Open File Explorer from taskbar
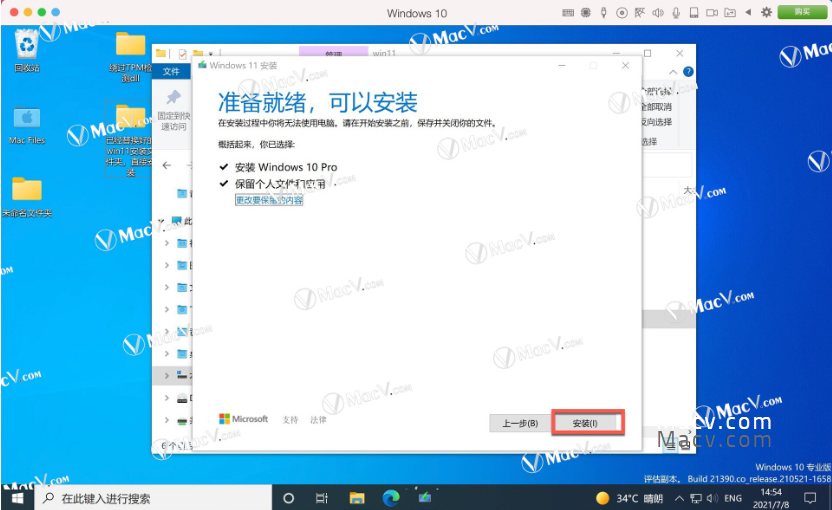The width and height of the screenshot is (832, 510). coord(357,498)
